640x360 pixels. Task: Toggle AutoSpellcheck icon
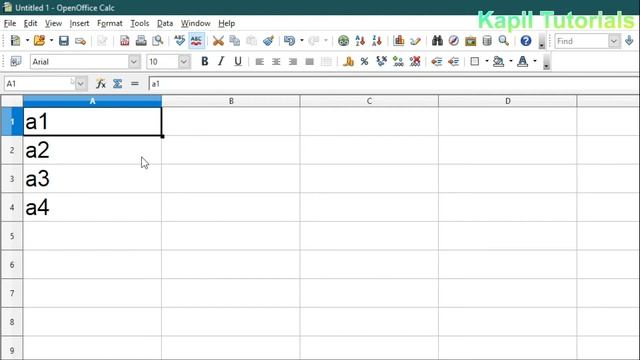pos(196,41)
